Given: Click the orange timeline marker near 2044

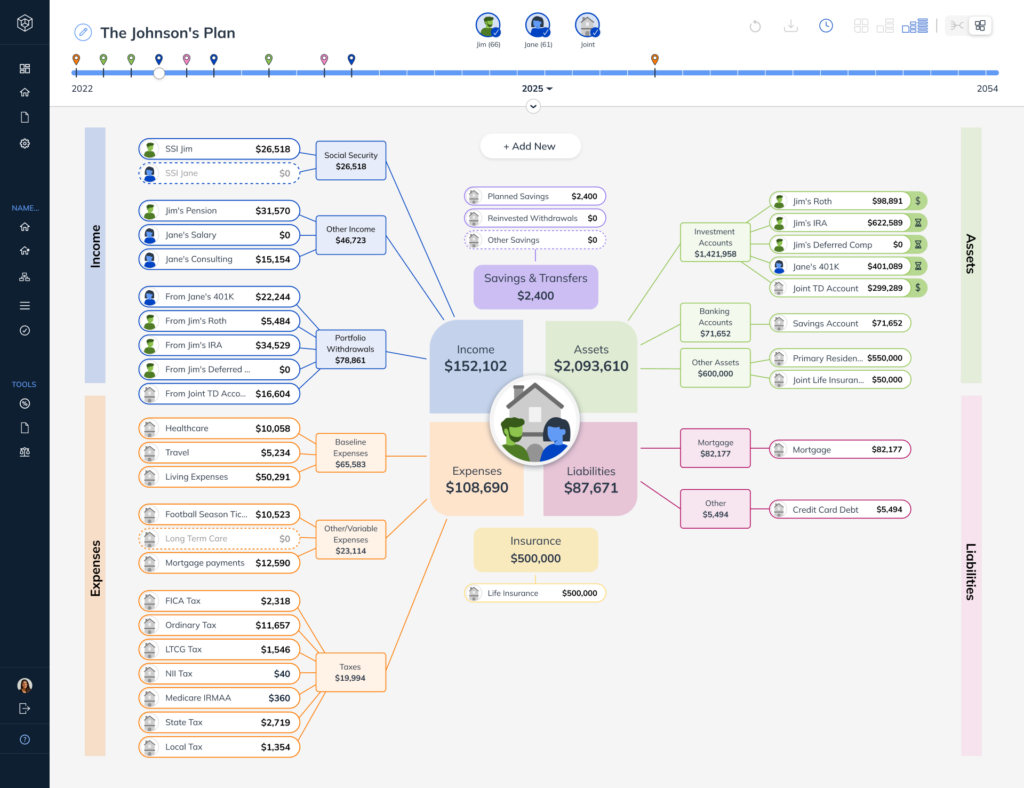Looking at the screenshot, I should [655, 59].
